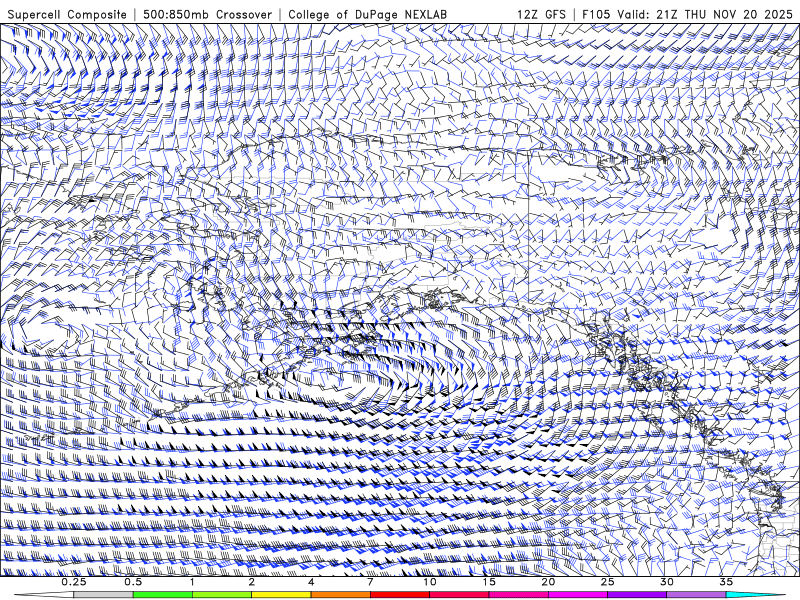
Task: Select the orange 4–7 color bar segment
Action: (340, 595)
